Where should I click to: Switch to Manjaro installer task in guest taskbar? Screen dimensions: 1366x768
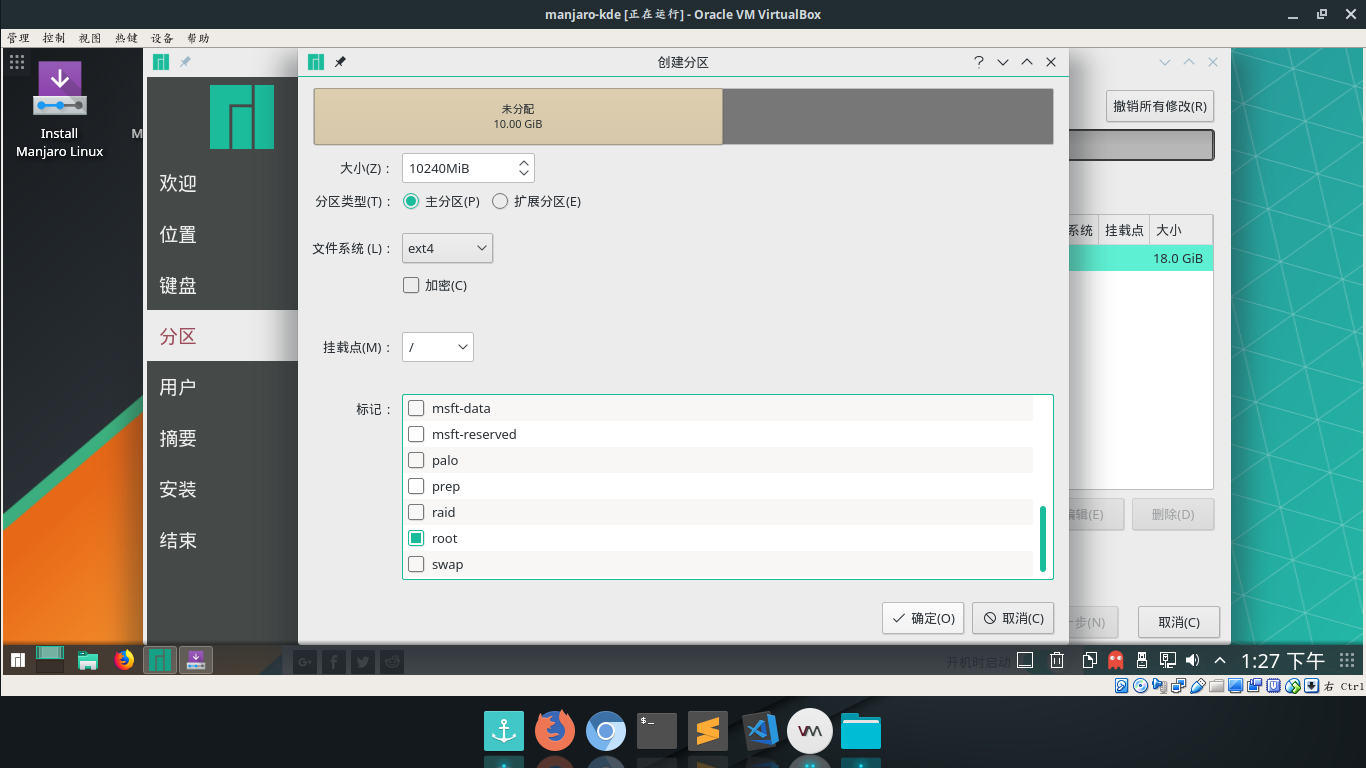click(x=160, y=660)
